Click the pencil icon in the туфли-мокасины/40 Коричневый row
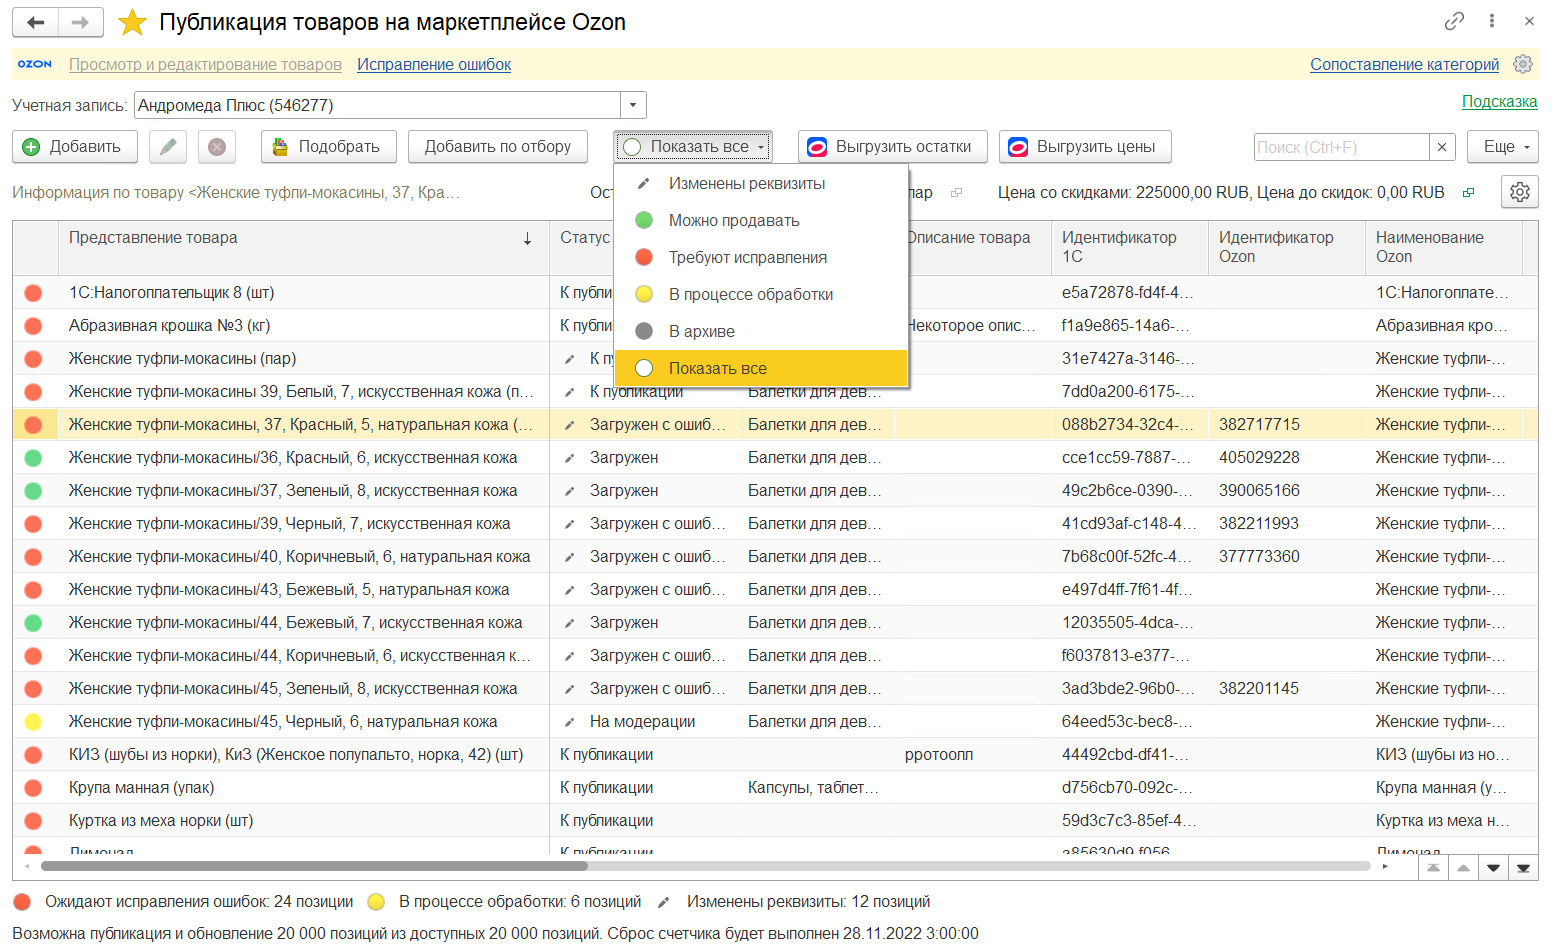This screenshot has width=1555, height=952. click(x=569, y=557)
